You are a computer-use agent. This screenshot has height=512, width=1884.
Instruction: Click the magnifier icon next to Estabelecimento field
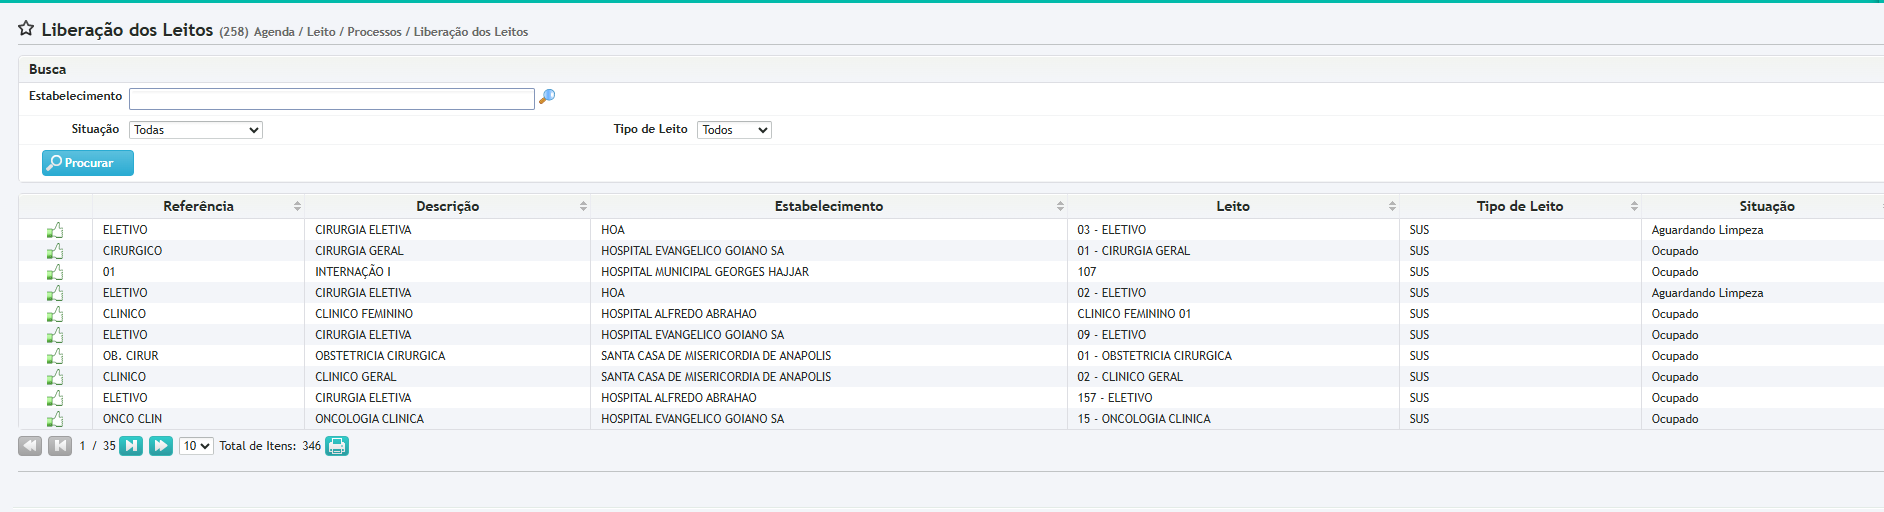point(547,97)
